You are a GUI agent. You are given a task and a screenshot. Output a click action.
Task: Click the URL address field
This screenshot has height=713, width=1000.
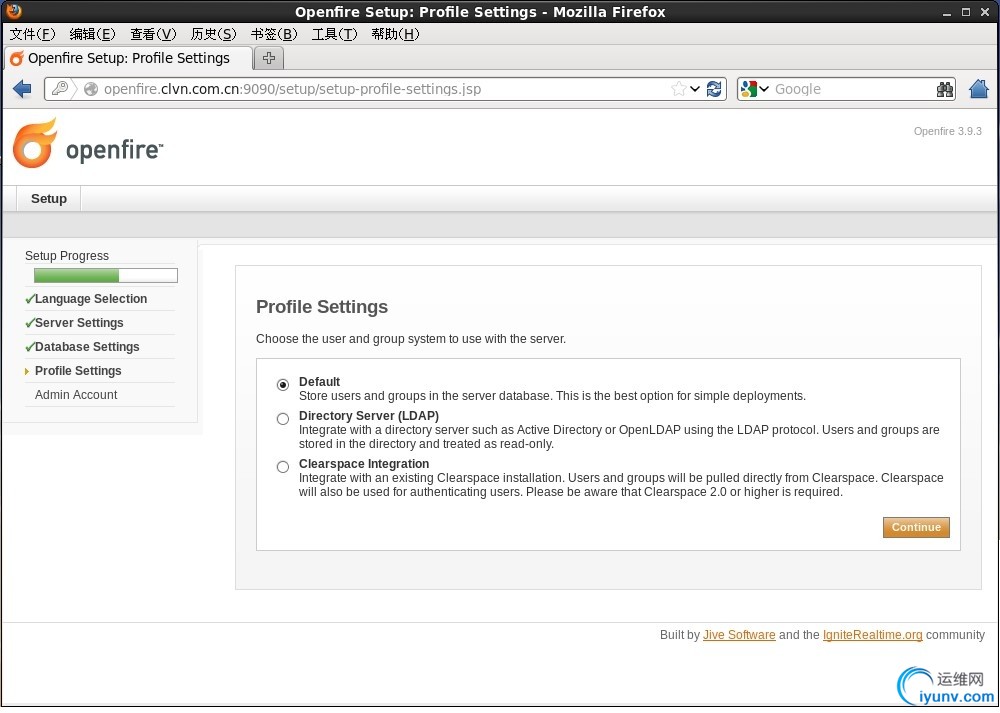[x=383, y=89]
